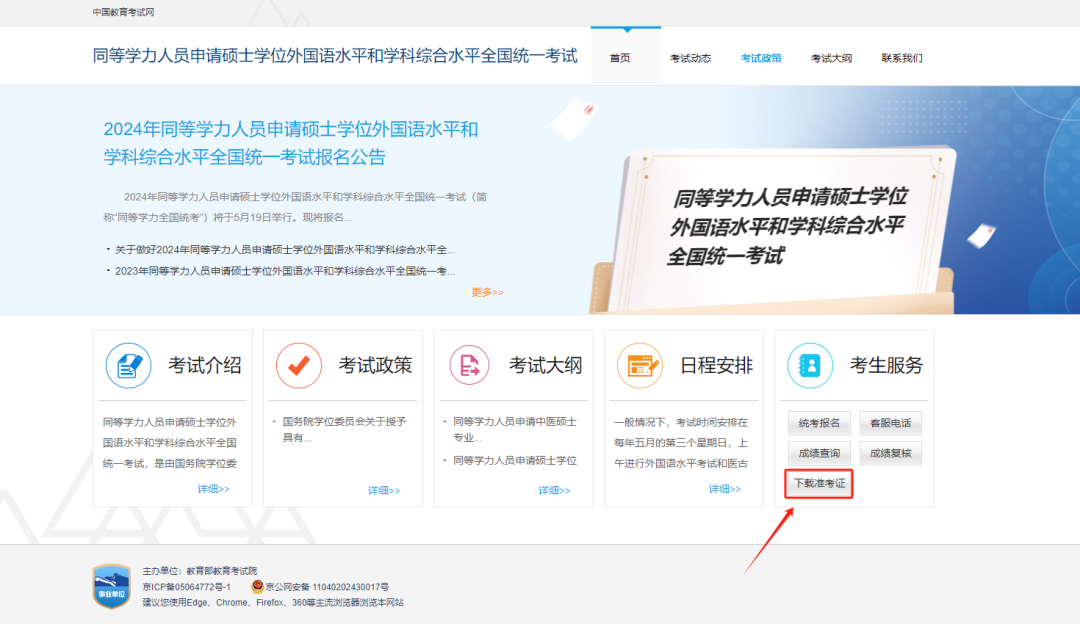Click the 日程安排 calendar icon
This screenshot has width=1080, height=624.
coord(639,365)
